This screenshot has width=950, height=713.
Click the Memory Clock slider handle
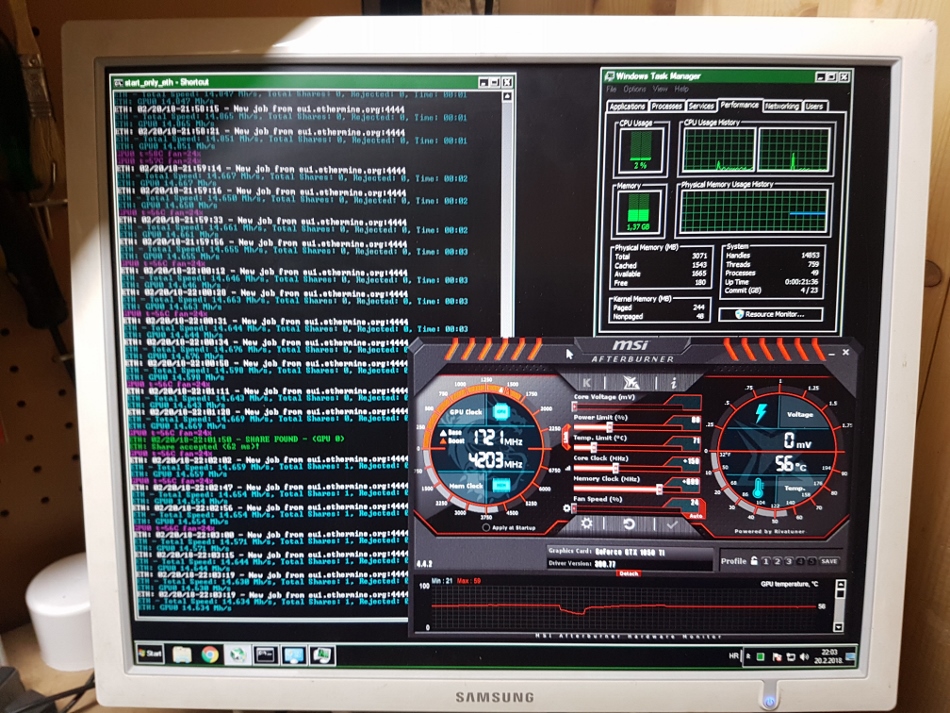(658, 489)
